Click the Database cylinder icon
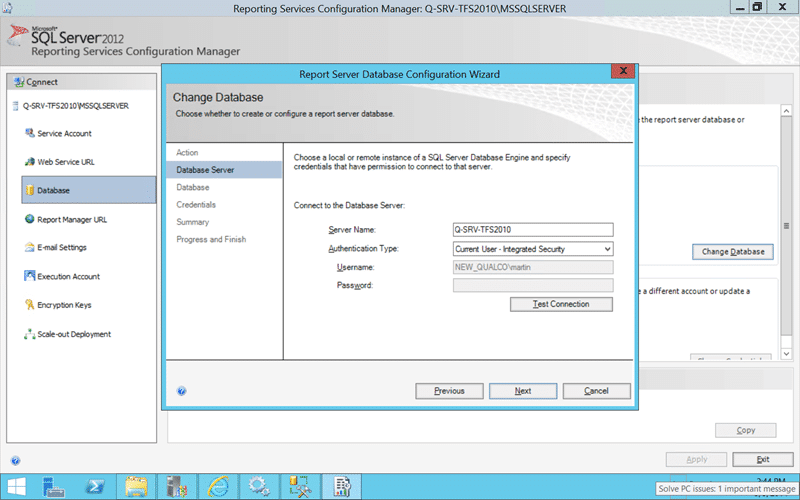The width and height of the screenshot is (800, 500). point(30,190)
